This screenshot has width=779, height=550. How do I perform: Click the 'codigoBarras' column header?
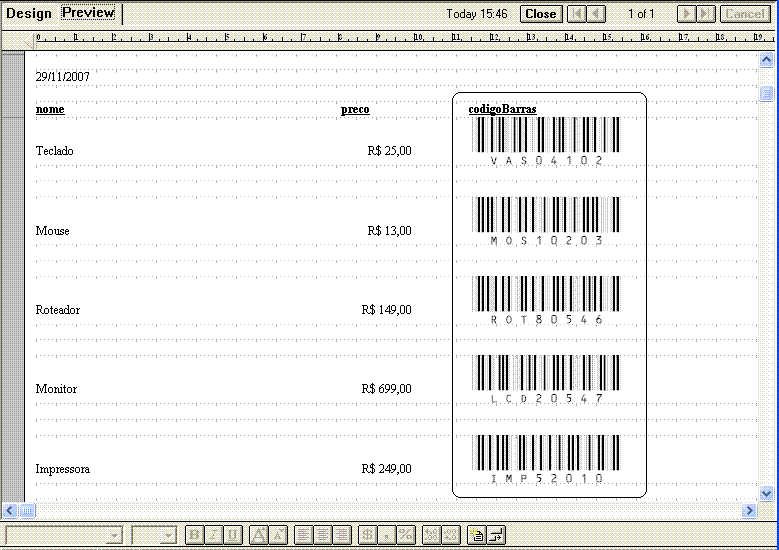(502, 109)
